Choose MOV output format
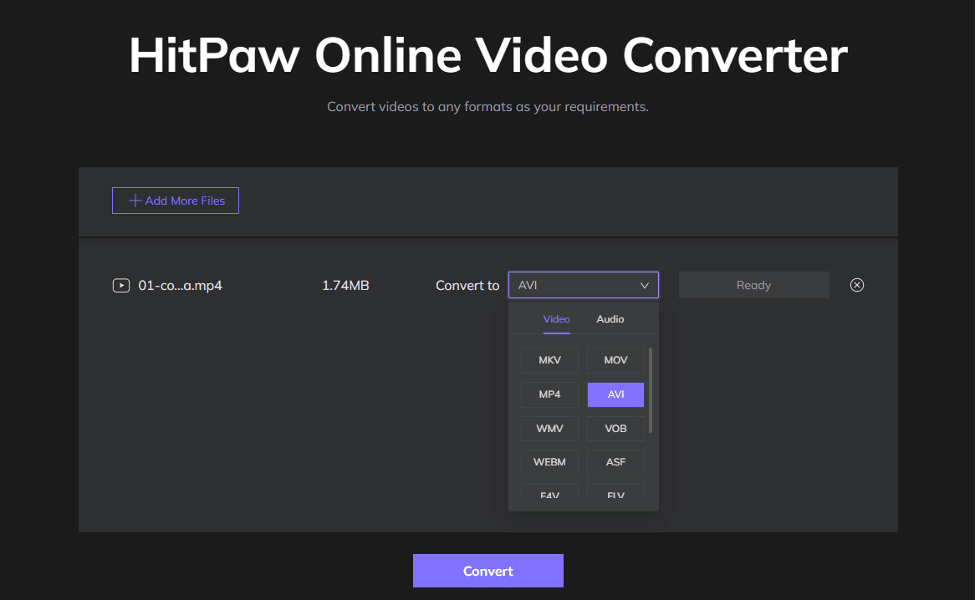Screen dimensions: 977x600 615,360
